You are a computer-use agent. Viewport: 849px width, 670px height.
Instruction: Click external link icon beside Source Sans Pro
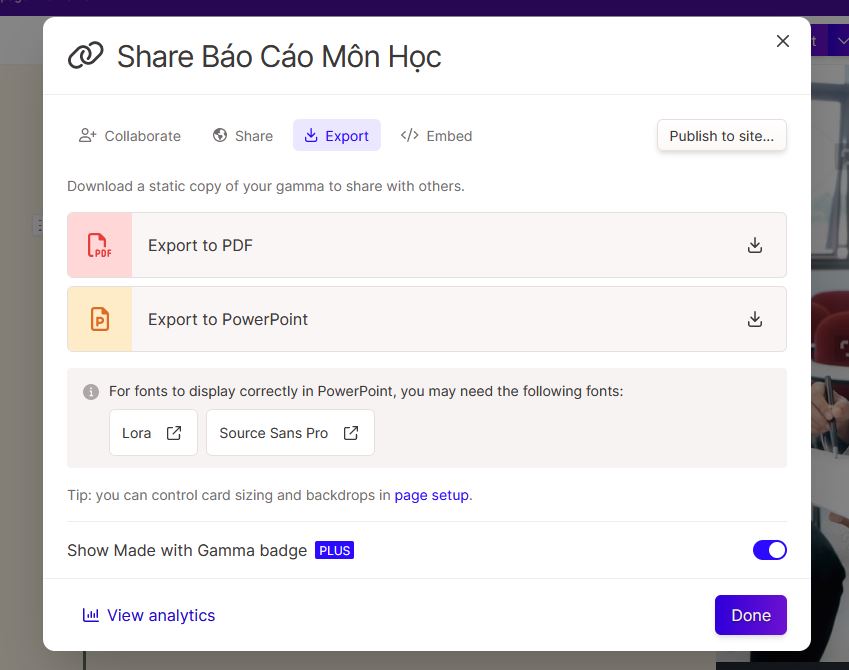pyautogui.click(x=351, y=433)
